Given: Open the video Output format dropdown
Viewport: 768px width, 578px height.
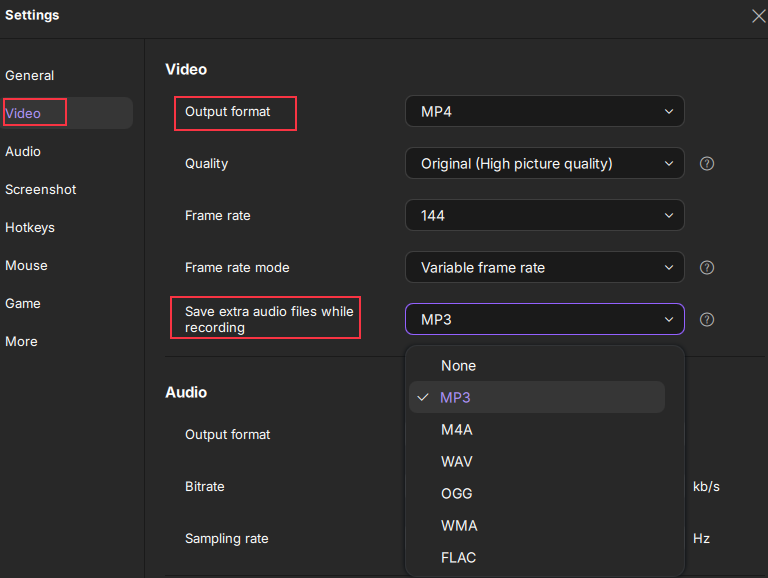Looking at the screenshot, I should 544,111.
